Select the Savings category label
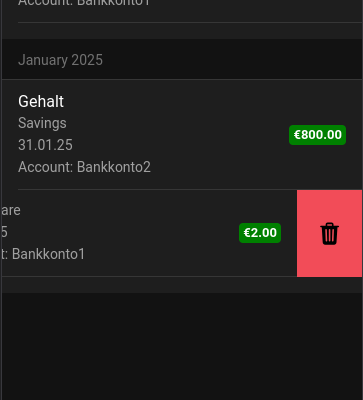Image resolution: width=363 pixels, height=400 pixels. (42, 123)
